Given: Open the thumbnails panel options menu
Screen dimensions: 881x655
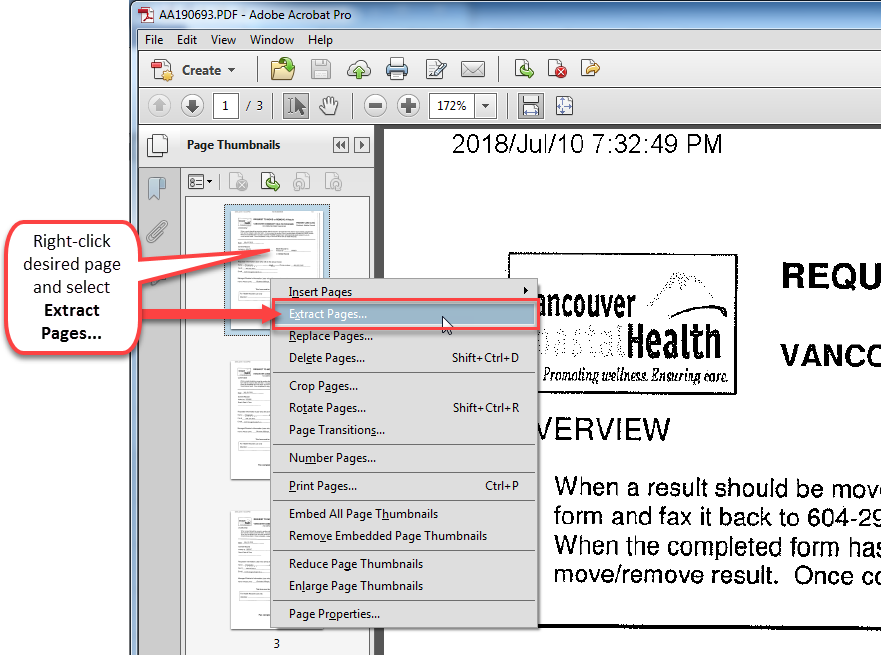Looking at the screenshot, I should click(198, 181).
